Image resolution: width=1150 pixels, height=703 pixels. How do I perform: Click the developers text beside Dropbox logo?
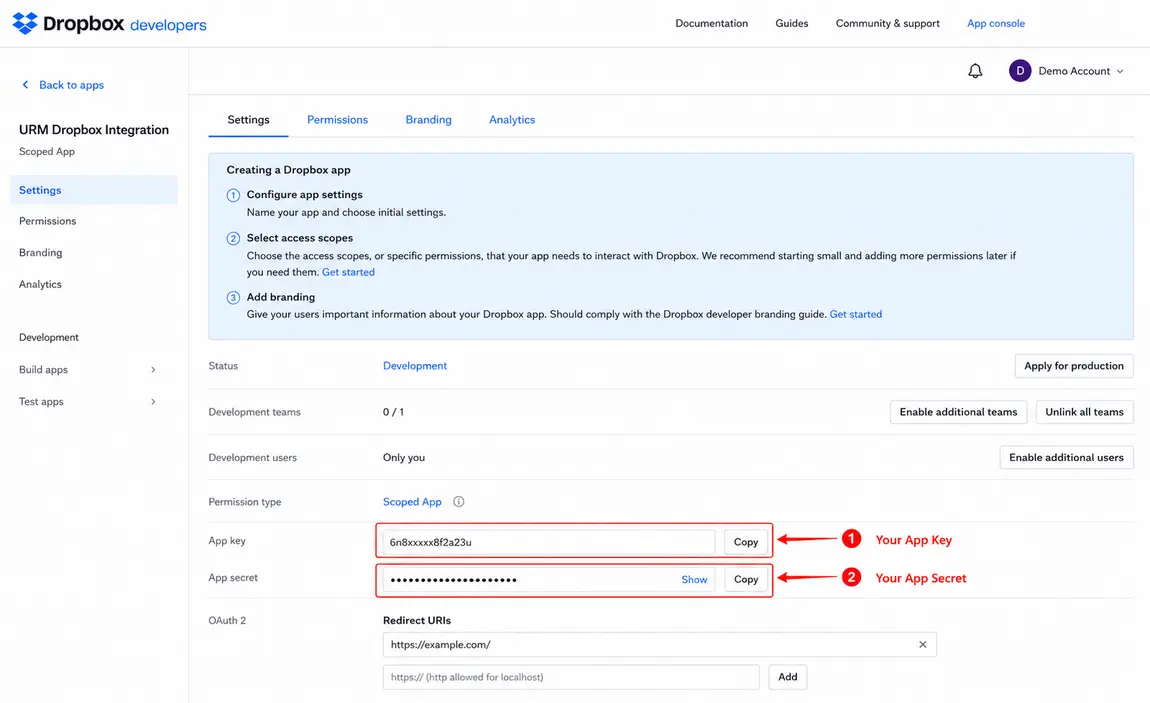[x=168, y=25]
